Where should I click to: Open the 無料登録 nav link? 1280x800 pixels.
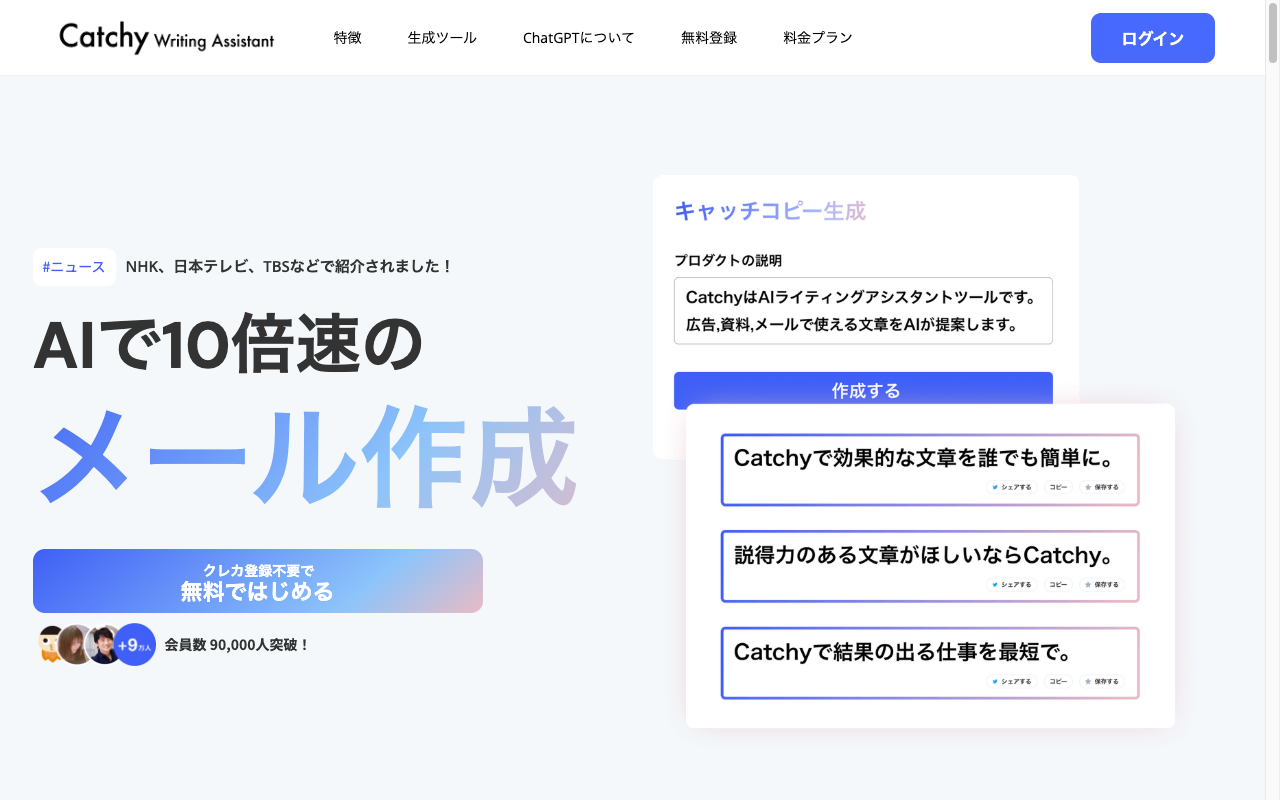coord(709,38)
